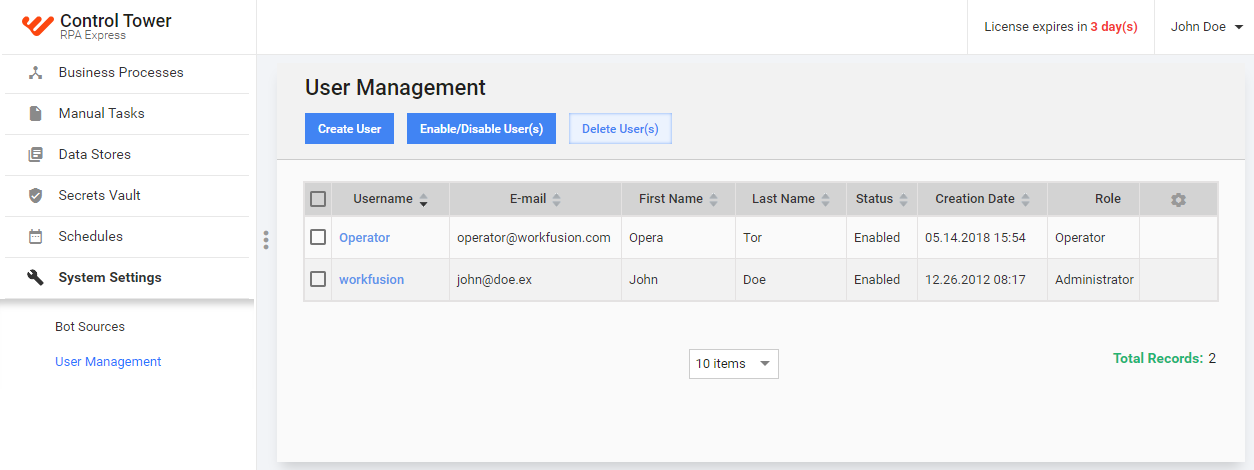Open the workfusion username link

[x=372, y=280]
